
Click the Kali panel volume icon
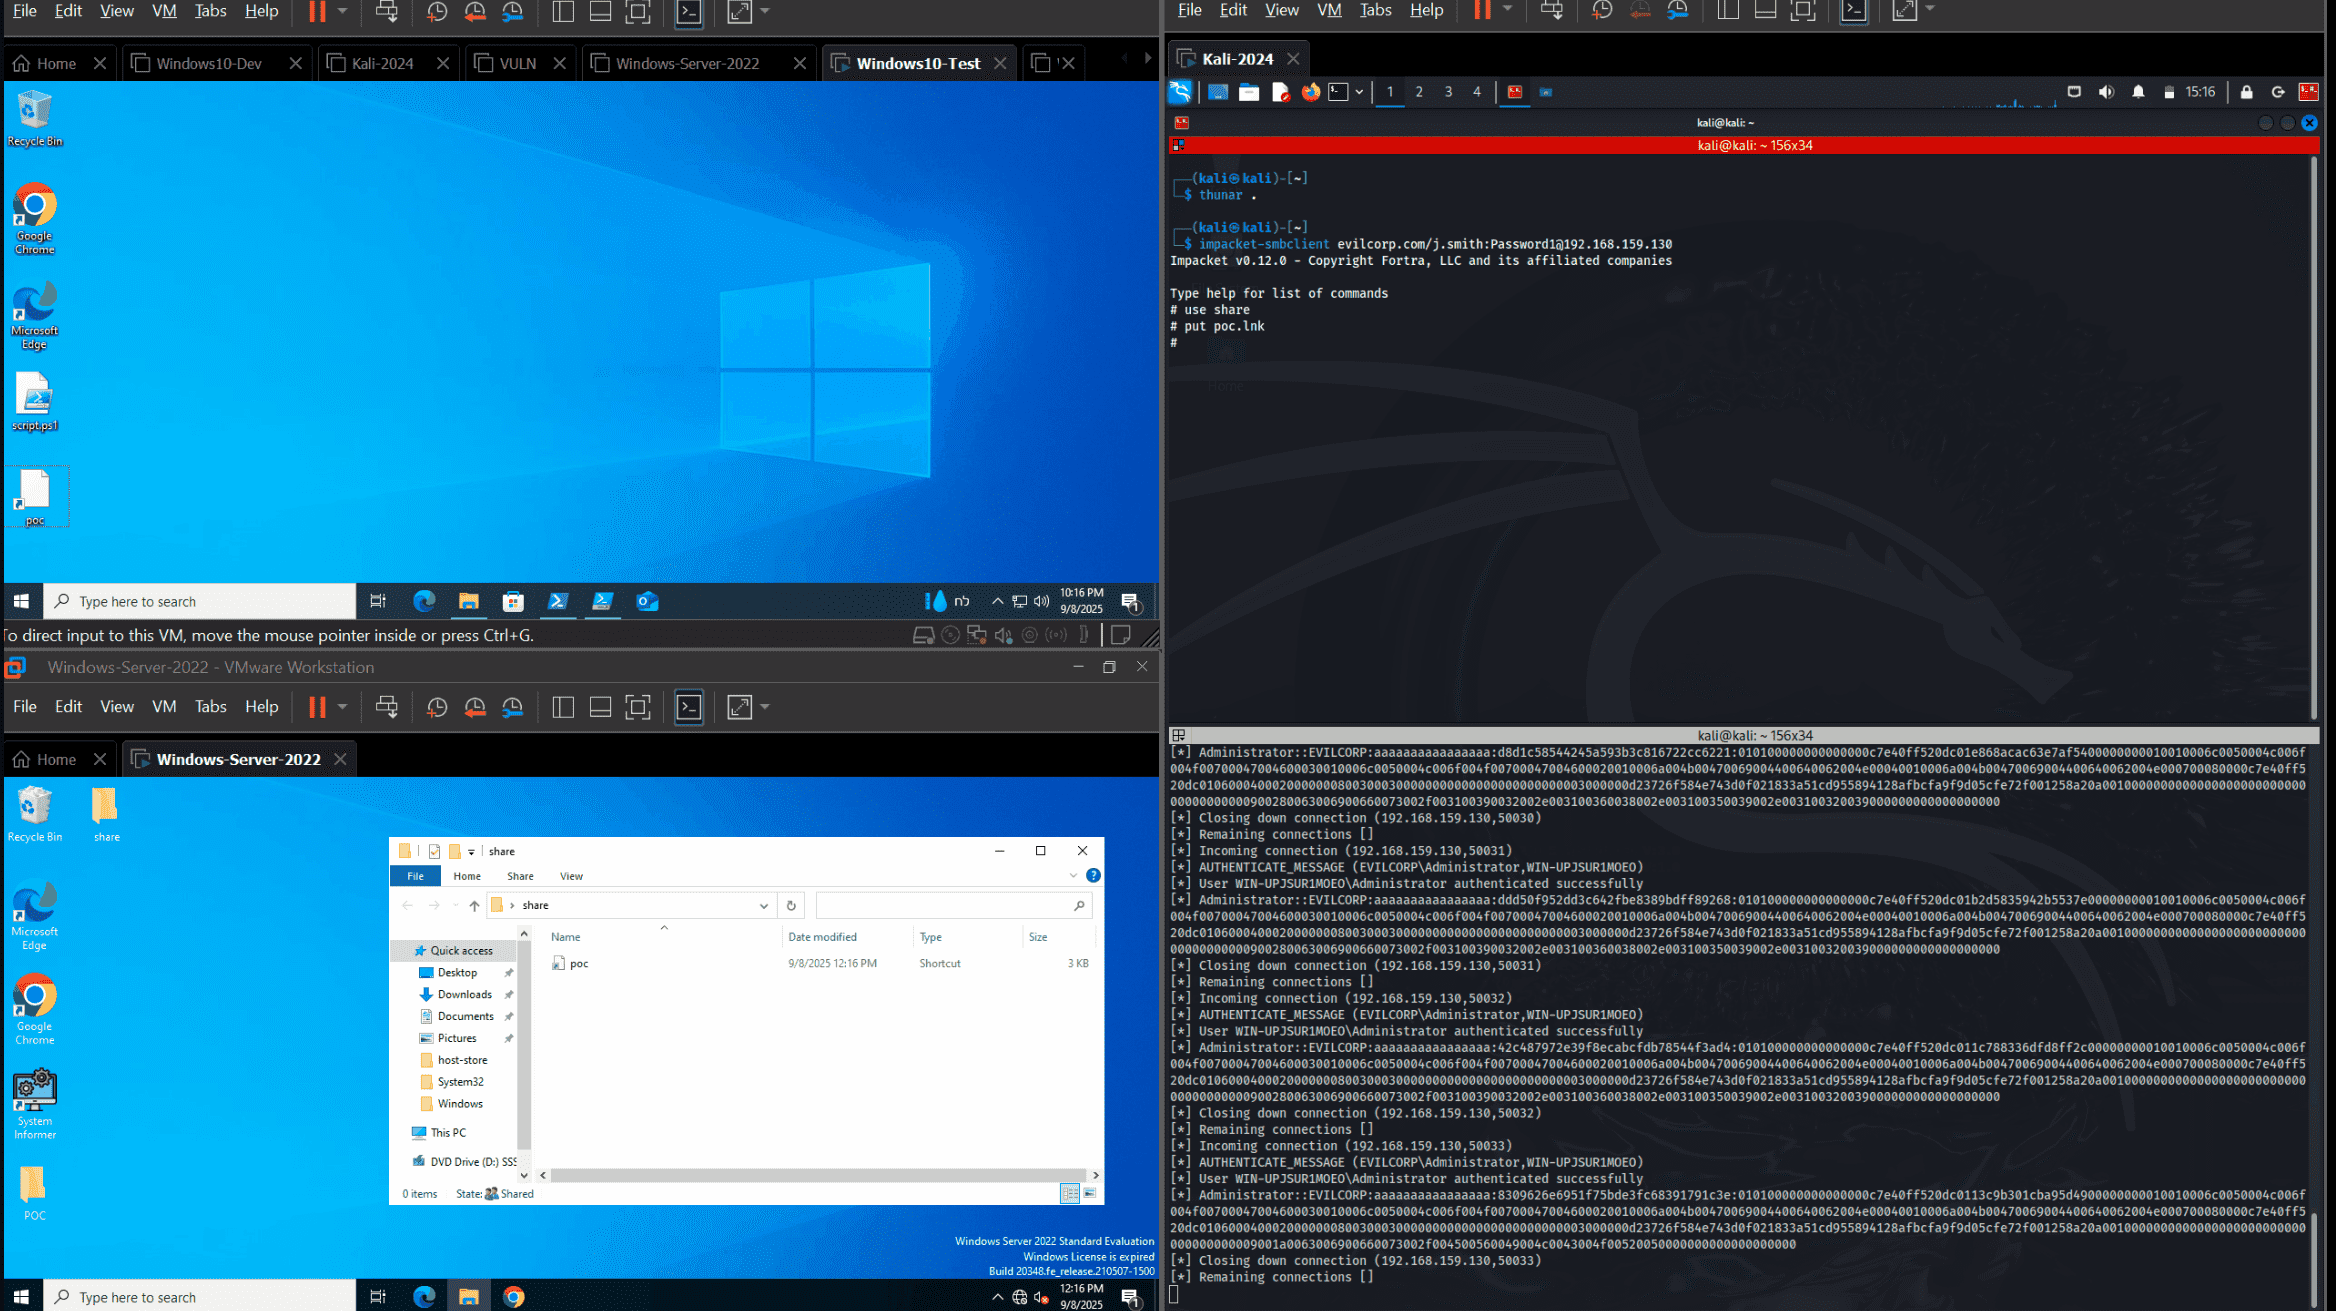point(2106,92)
